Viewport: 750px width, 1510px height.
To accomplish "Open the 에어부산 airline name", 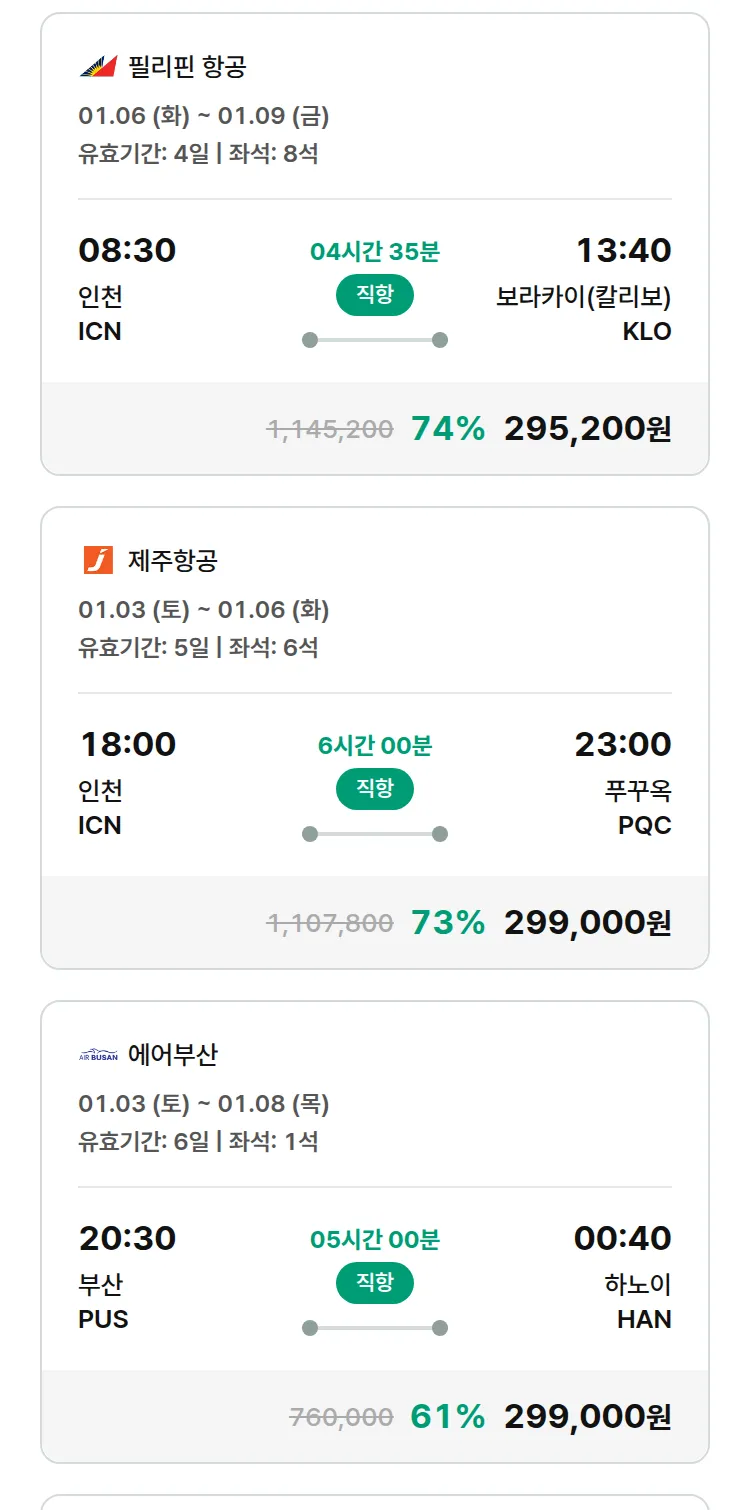I will (x=173, y=1055).
